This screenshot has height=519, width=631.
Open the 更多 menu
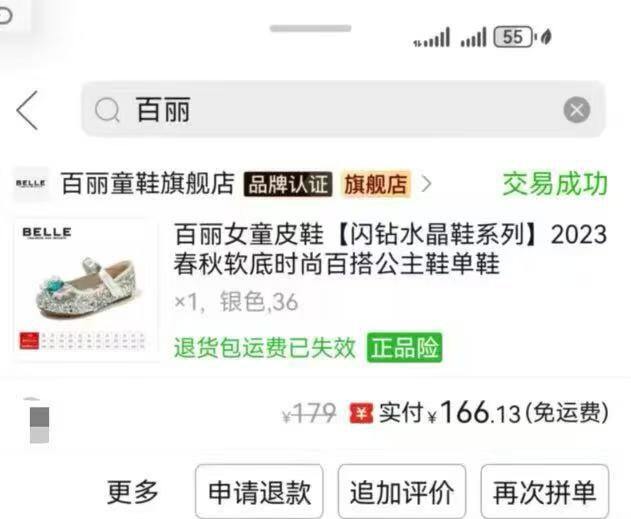132,492
